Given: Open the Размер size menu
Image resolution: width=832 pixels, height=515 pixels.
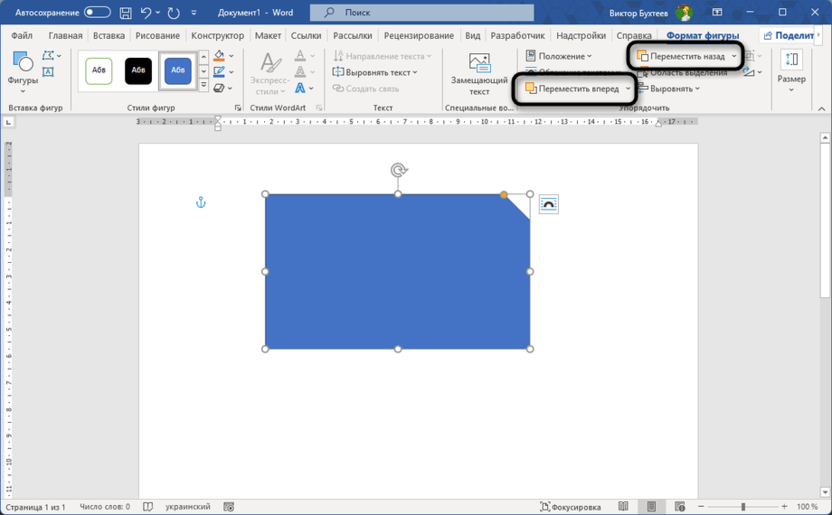Looking at the screenshot, I should tap(791, 68).
